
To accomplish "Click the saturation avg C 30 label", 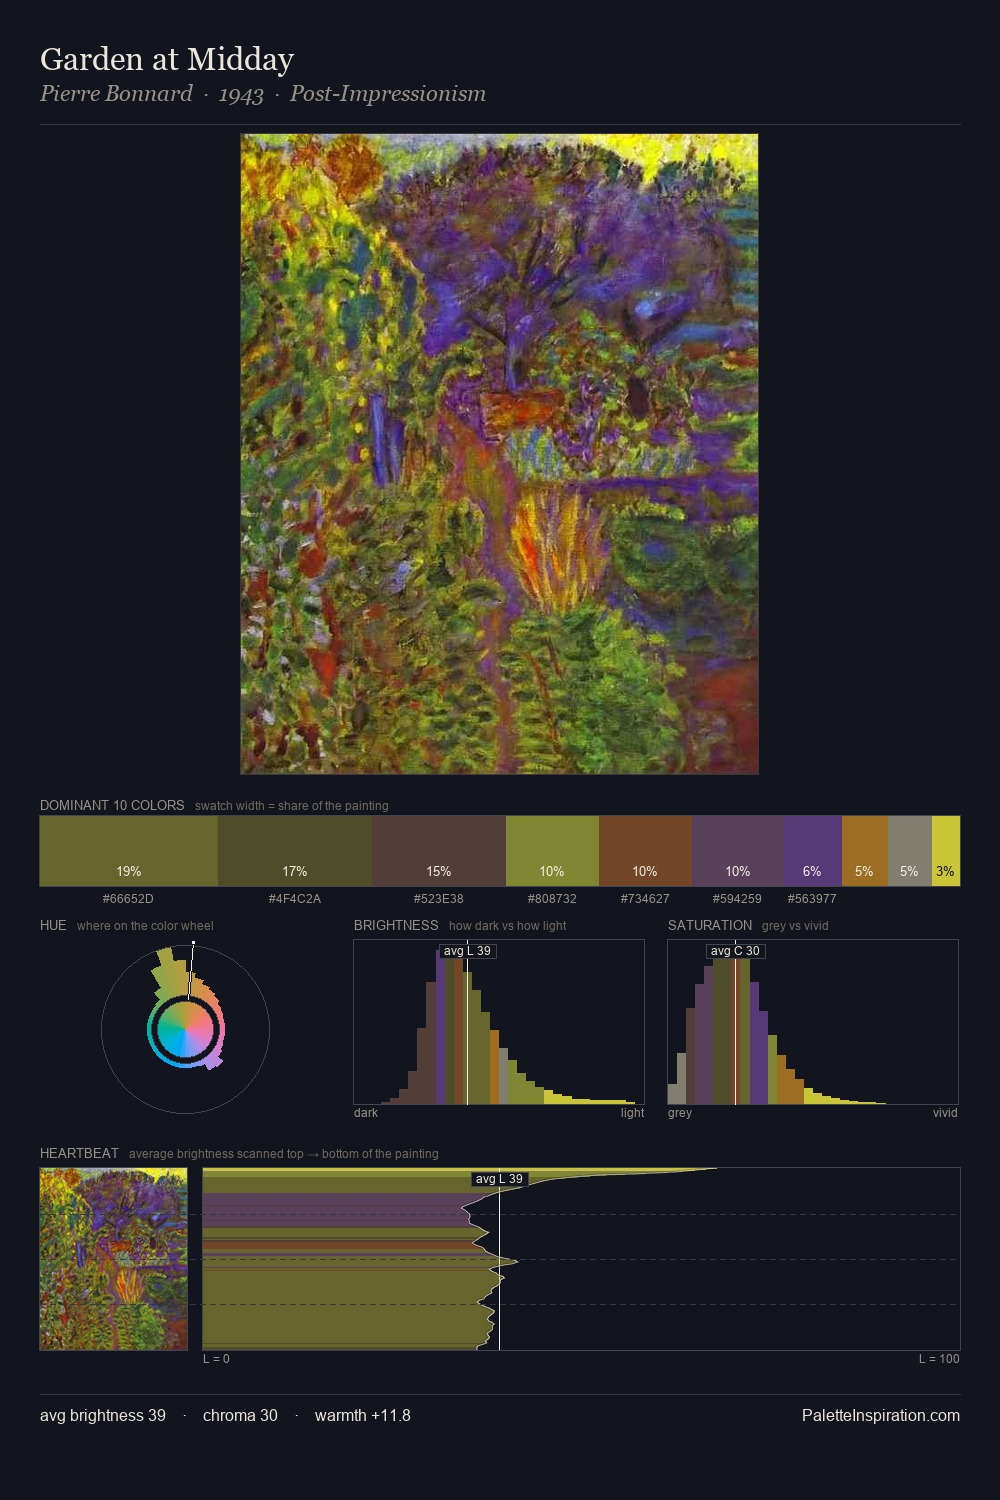I will (735, 951).
